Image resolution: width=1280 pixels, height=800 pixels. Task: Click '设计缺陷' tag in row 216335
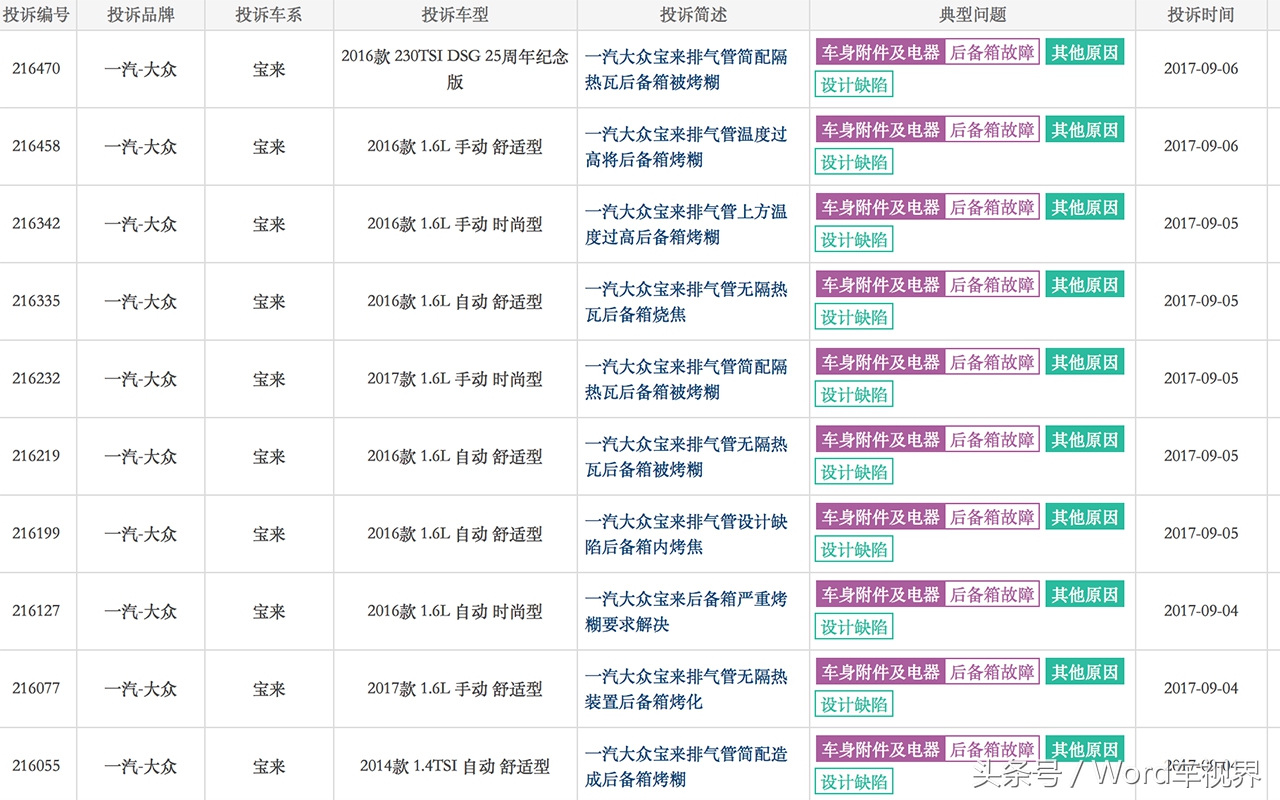tap(854, 317)
